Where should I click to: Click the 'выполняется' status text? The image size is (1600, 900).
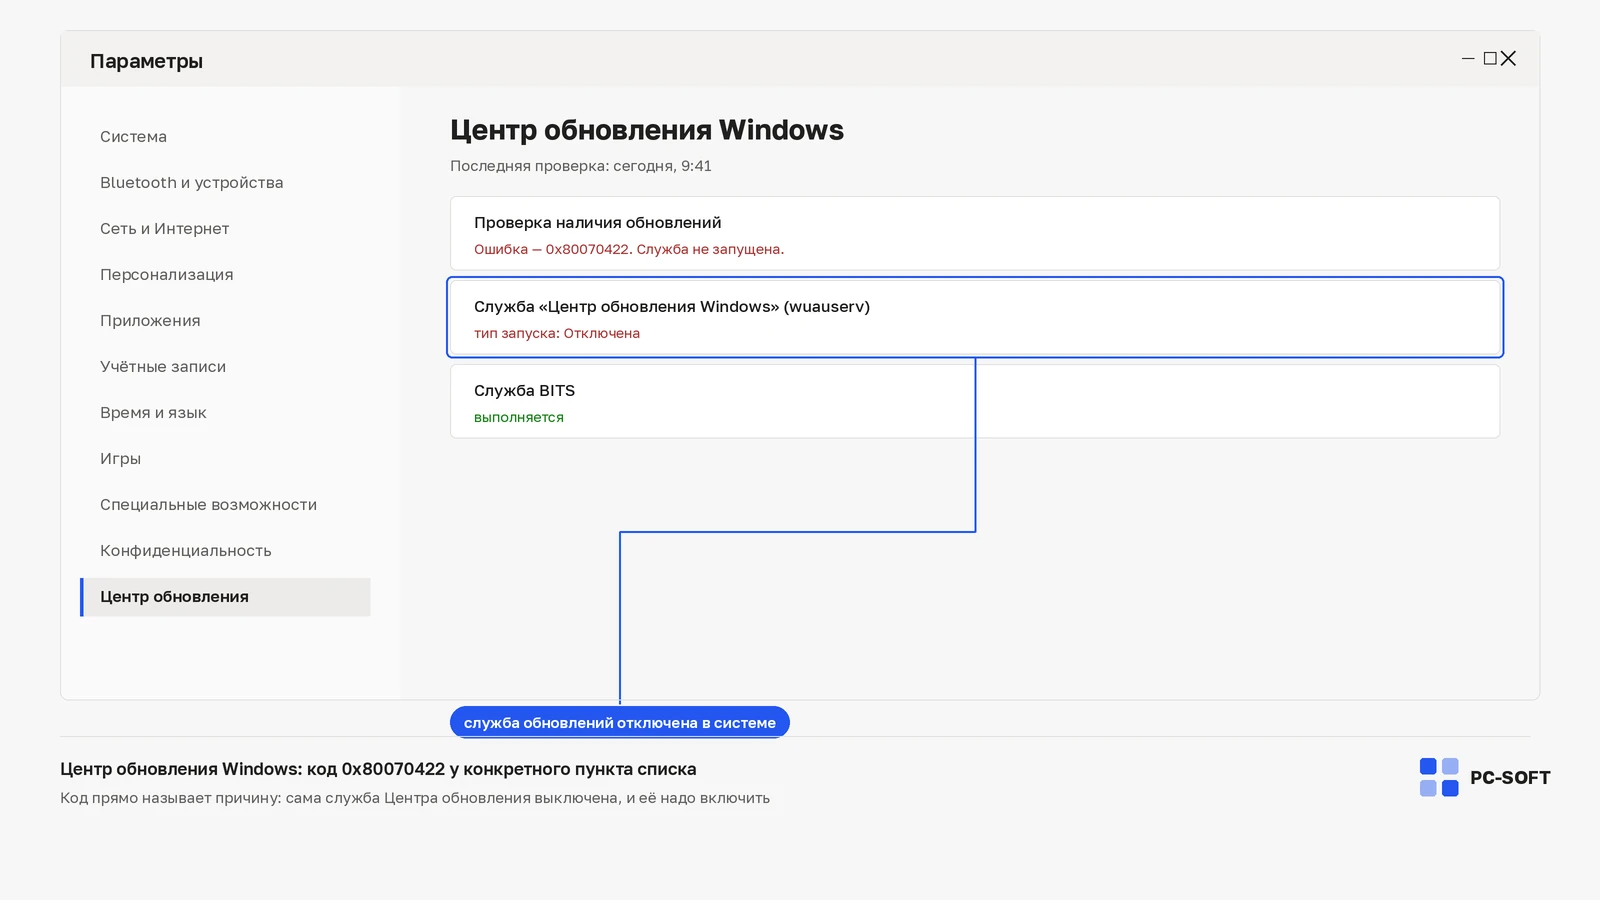[519, 418]
